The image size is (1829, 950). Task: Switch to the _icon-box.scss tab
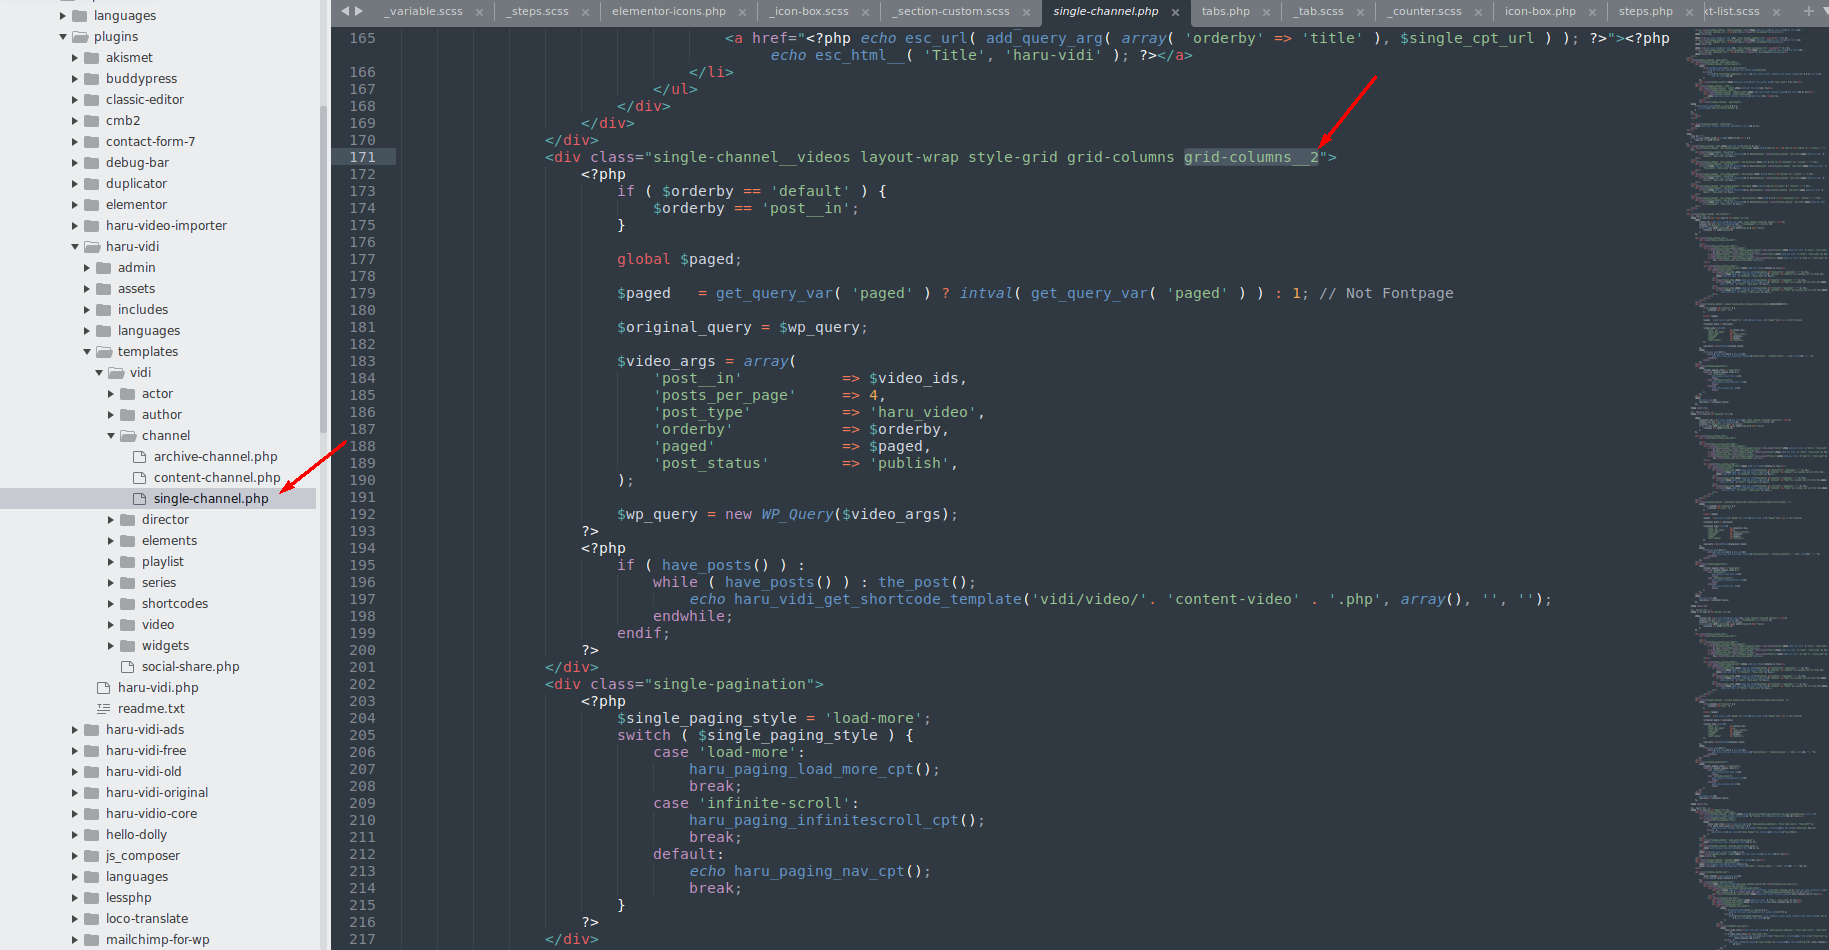tap(809, 11)
